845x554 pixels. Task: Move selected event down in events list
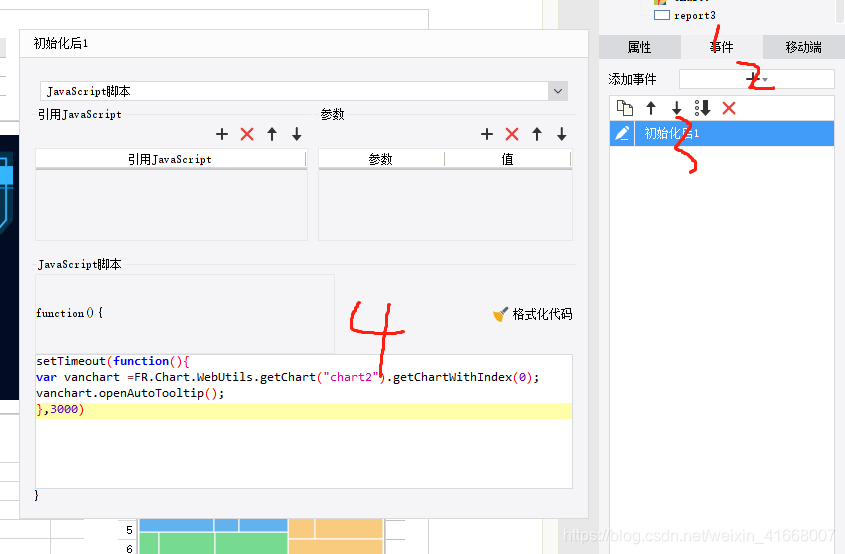tap(677, 108)
